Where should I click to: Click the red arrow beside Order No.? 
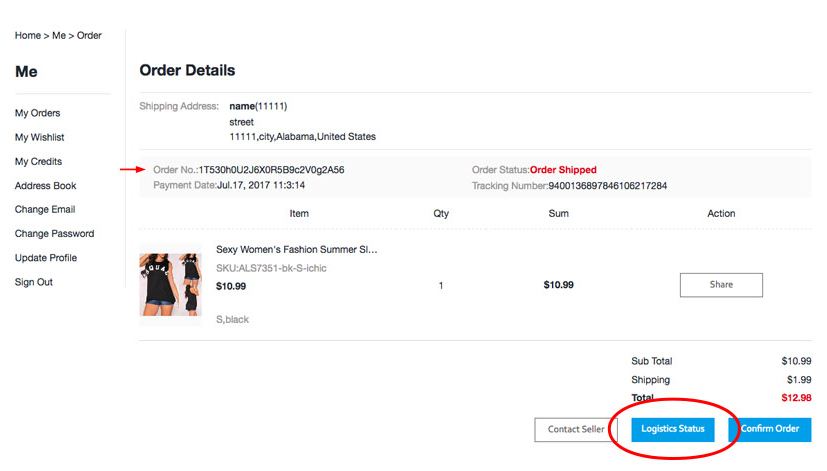coord(132,169)
